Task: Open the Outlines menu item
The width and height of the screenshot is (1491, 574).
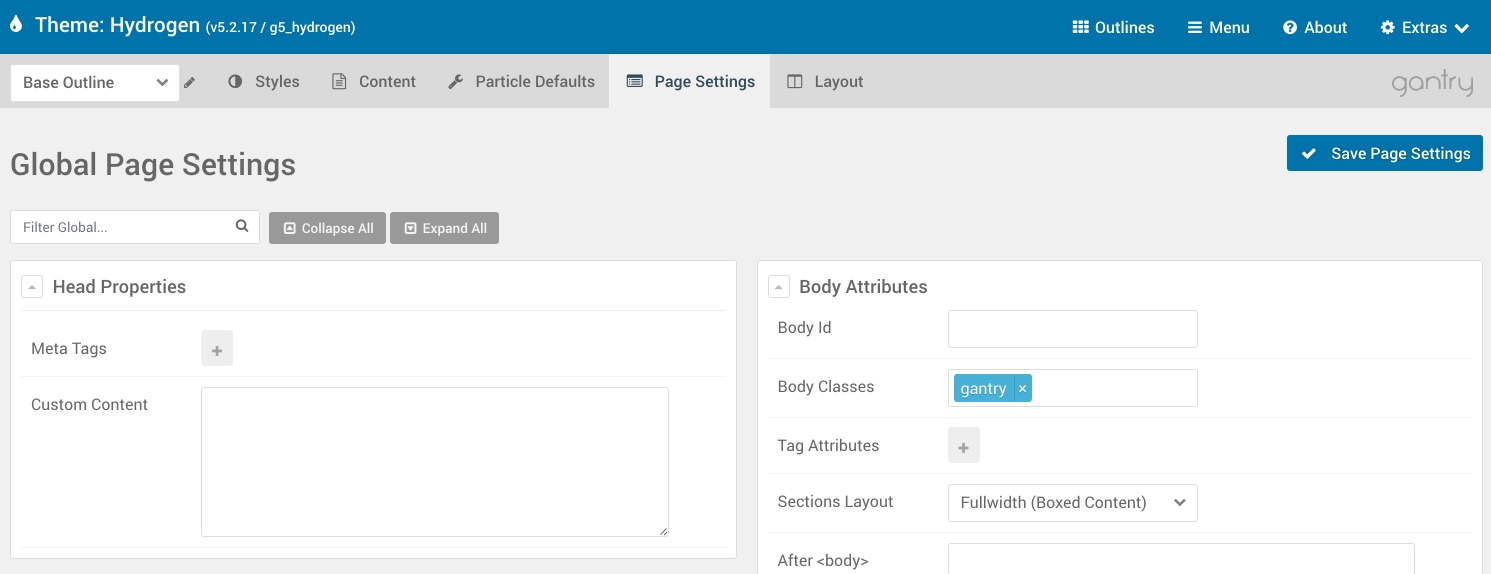Action: [x=1113, y=28]
